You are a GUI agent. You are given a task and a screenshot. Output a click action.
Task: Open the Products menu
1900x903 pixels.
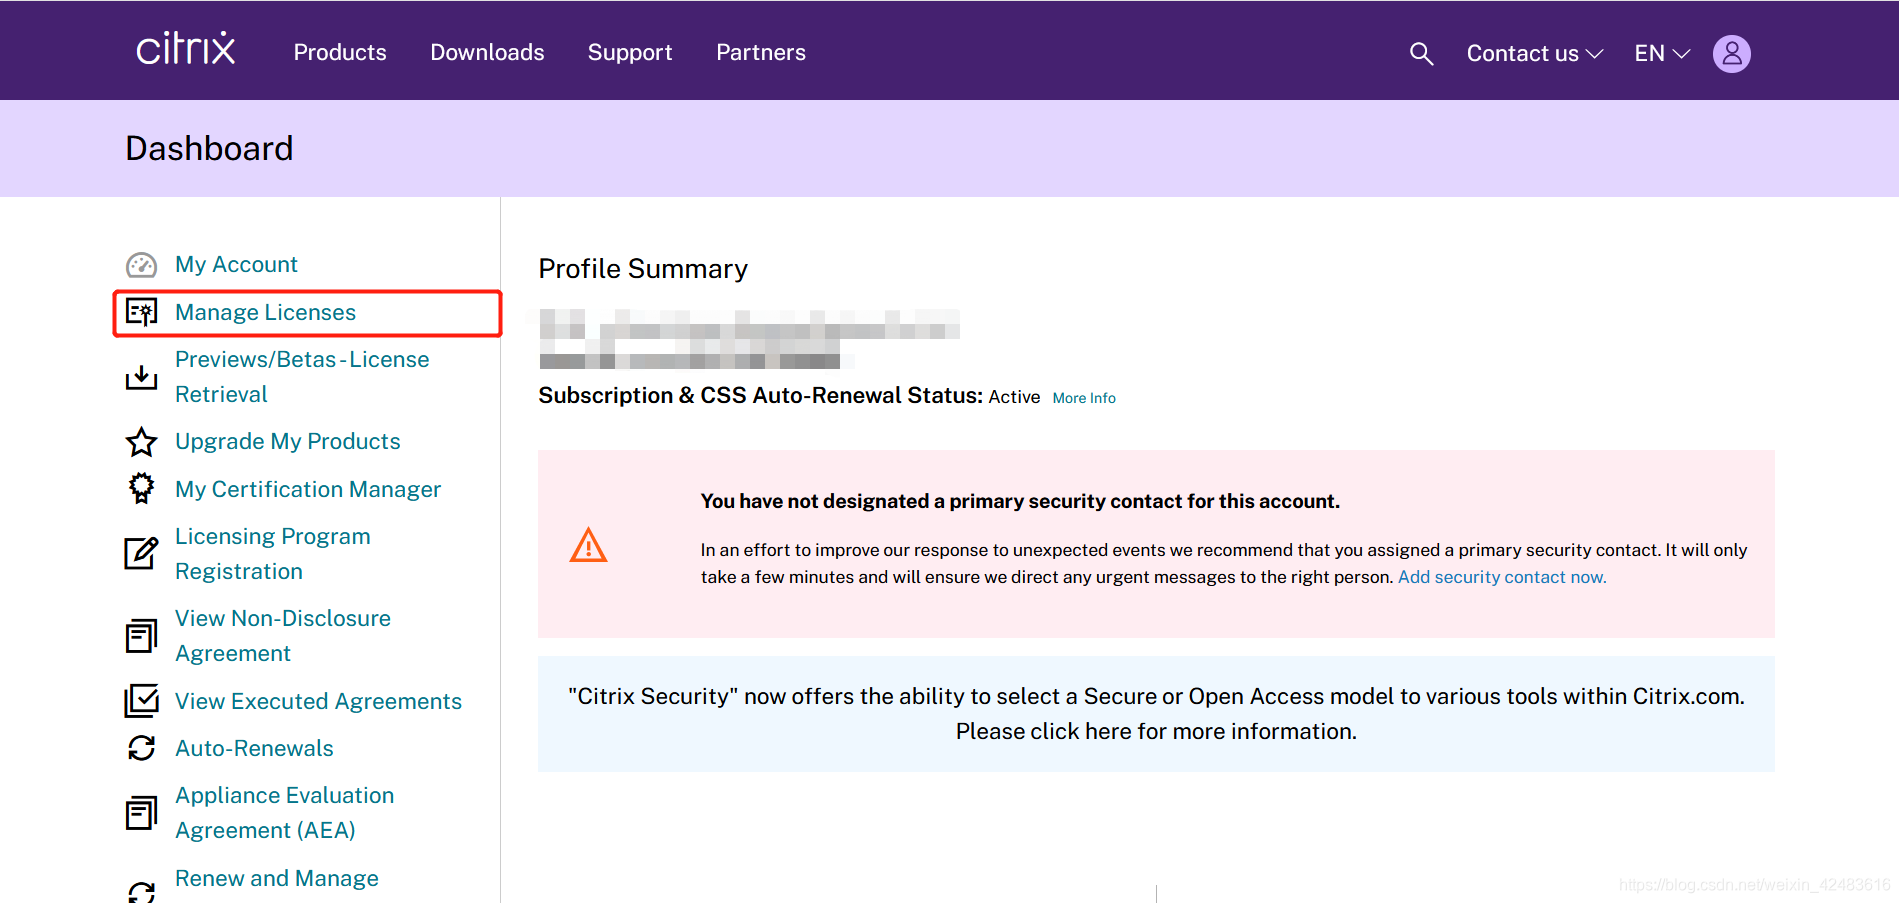click(x=340, y=53)
